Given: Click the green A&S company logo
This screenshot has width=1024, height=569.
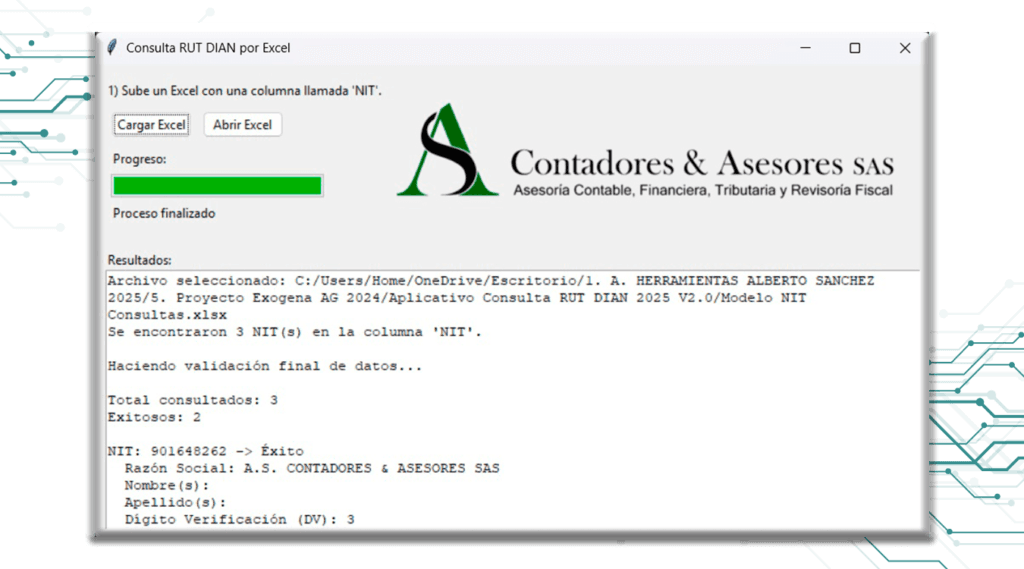Looking at the screenshot, I should [x=447, y=151].
